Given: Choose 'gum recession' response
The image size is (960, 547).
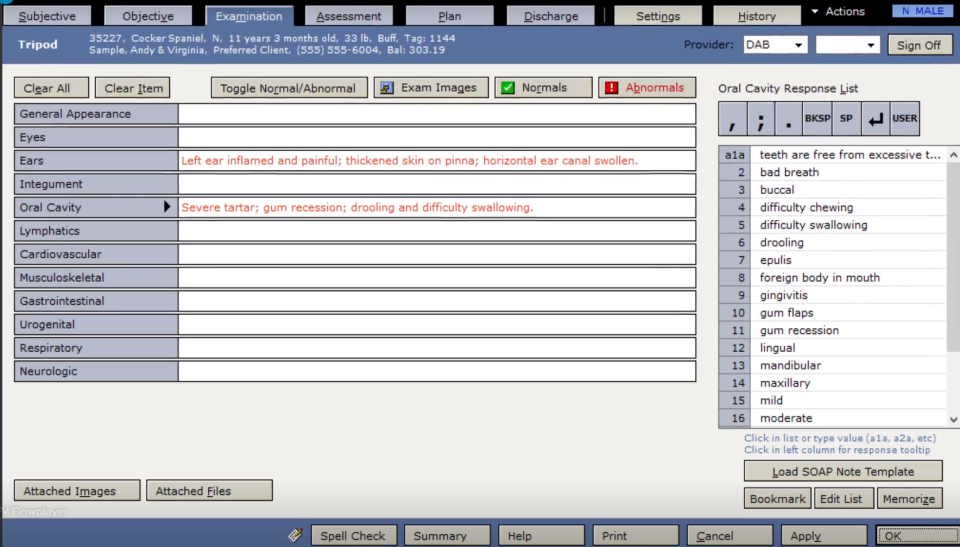Looking at the screenshot, I should point(849,330).
